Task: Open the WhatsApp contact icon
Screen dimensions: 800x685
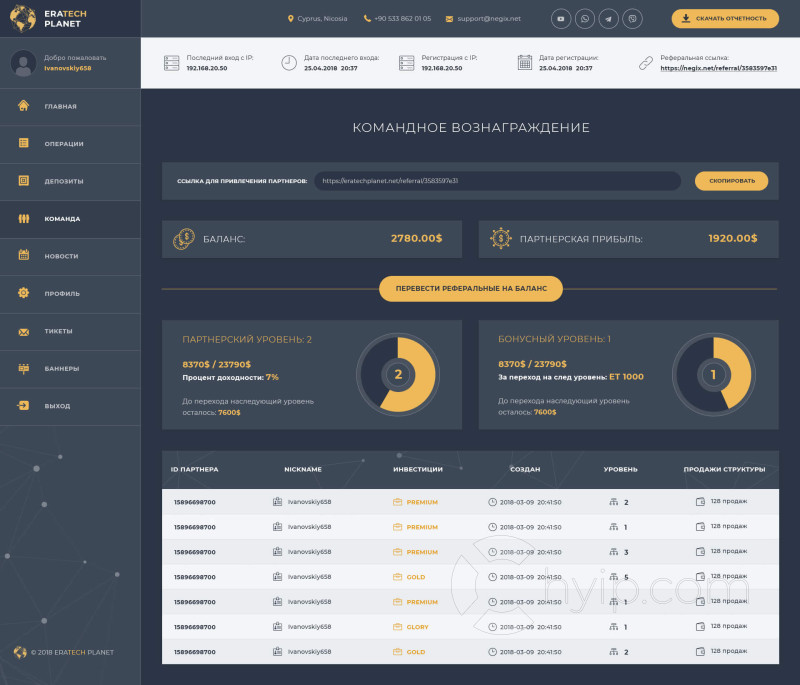Action: click(x=585, y=19)
